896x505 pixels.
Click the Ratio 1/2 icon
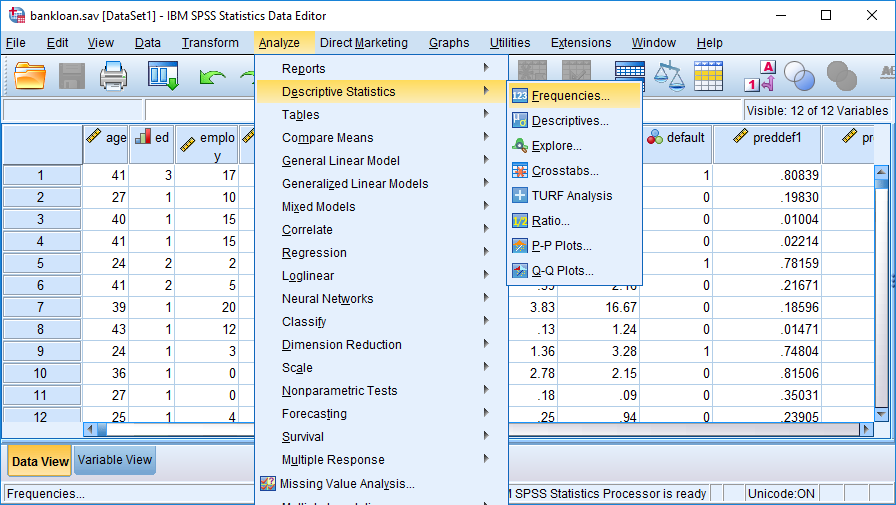coord(519,221)
